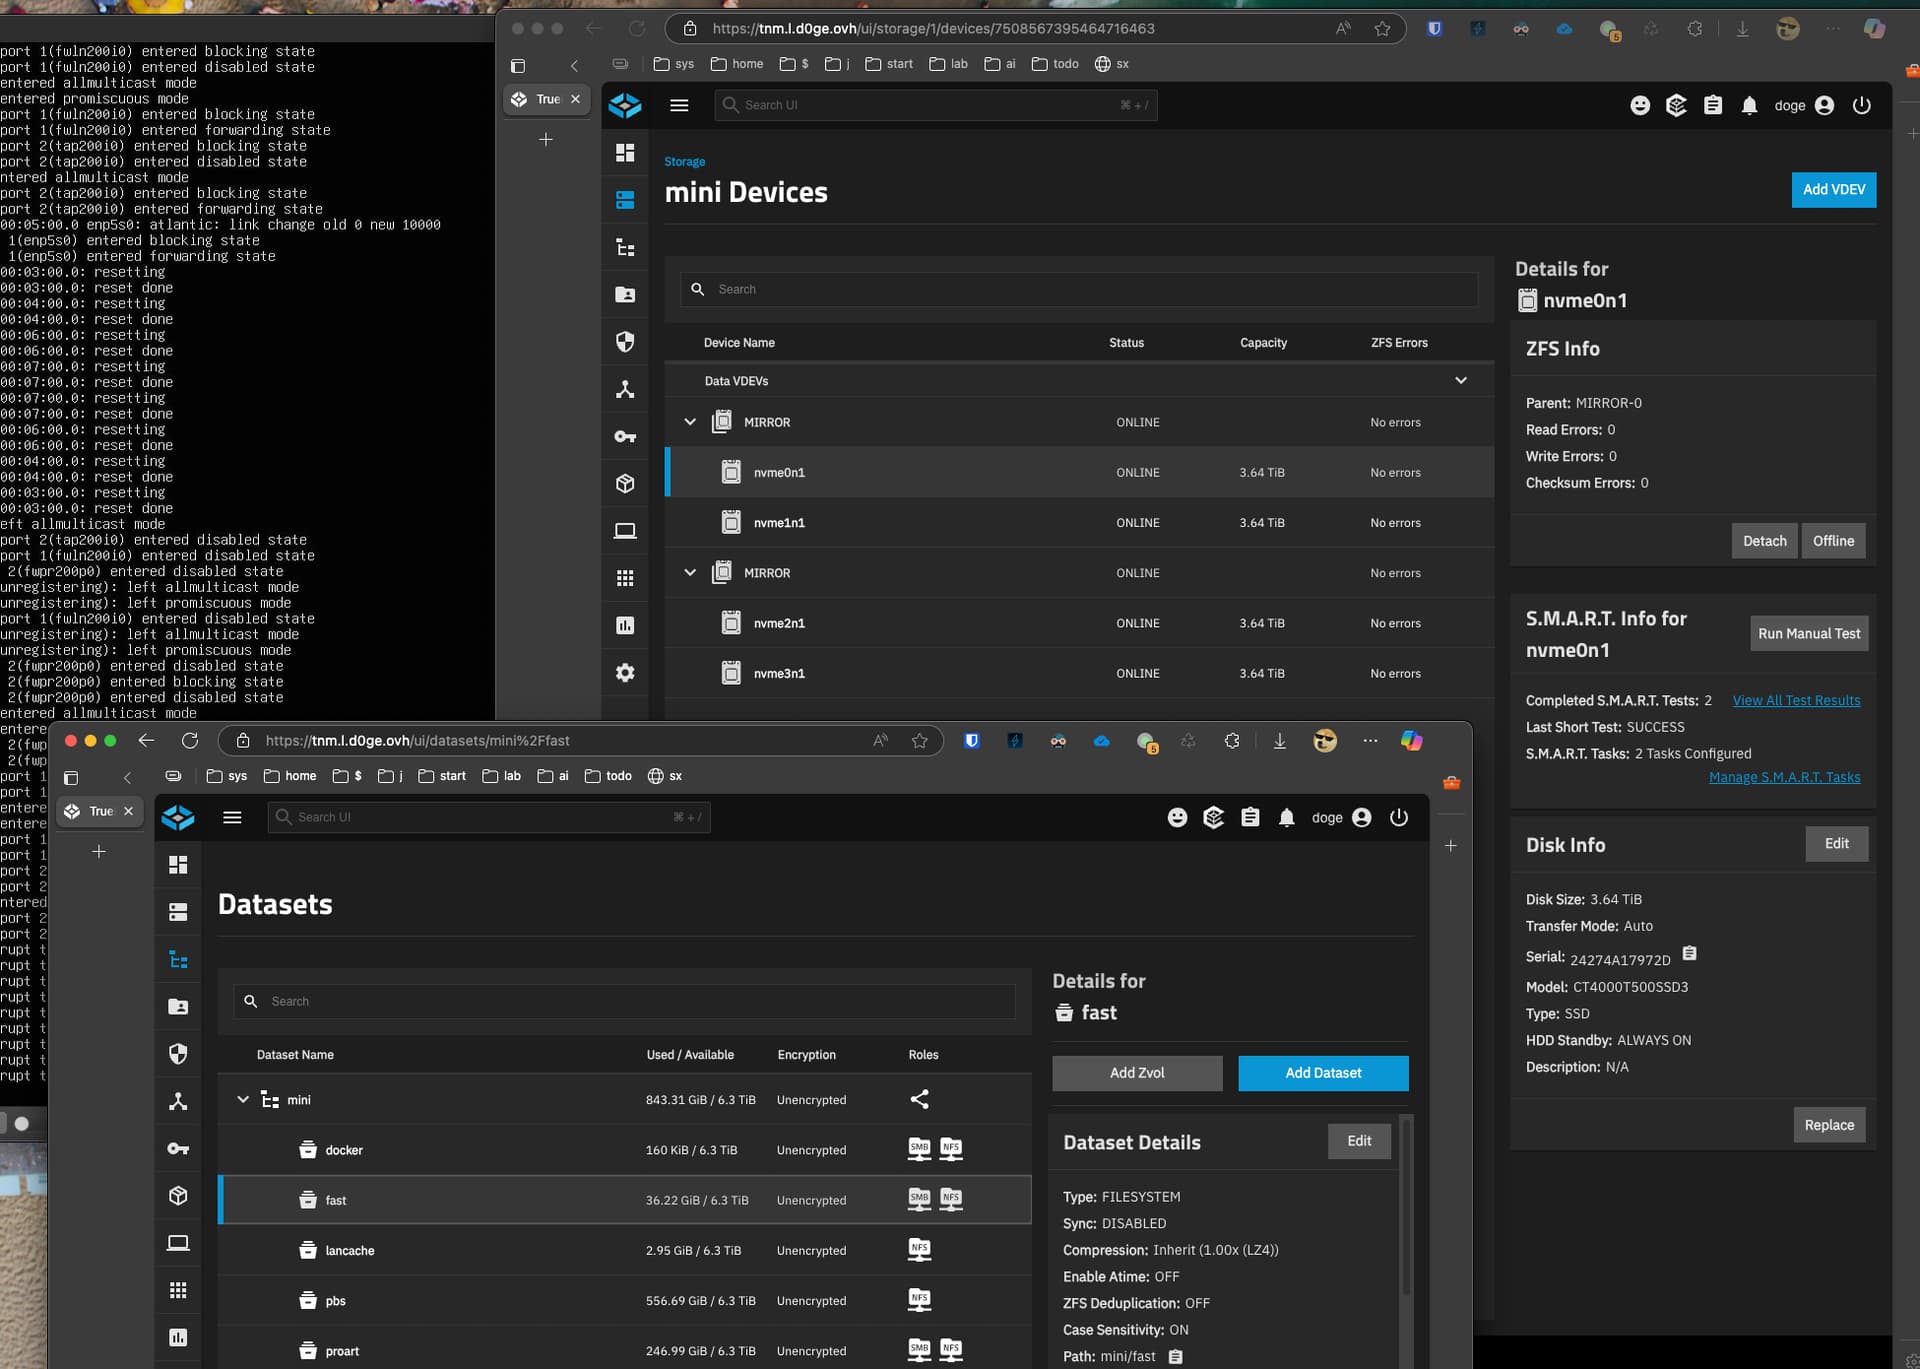Image resolution: width=1920 pixels, height=1369 pixels.
Task: Open the View All Test Results link
Action: 1796,701
